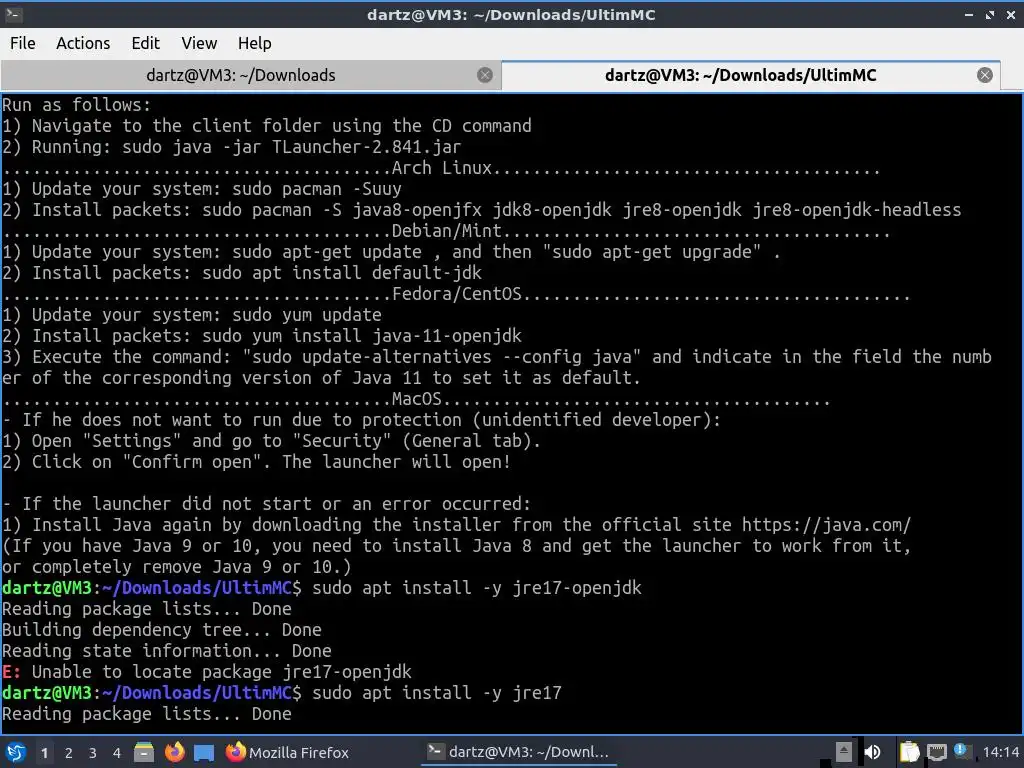1024x768 pixels.
Task: Click 'Click on "Confirm open"' instruction line
Action: click(x=255, y=462)
